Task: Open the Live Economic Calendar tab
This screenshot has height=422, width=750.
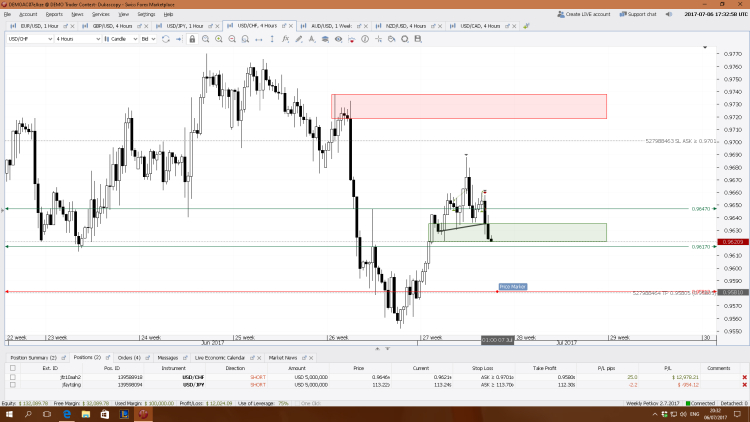Action: tap(220, 358)
